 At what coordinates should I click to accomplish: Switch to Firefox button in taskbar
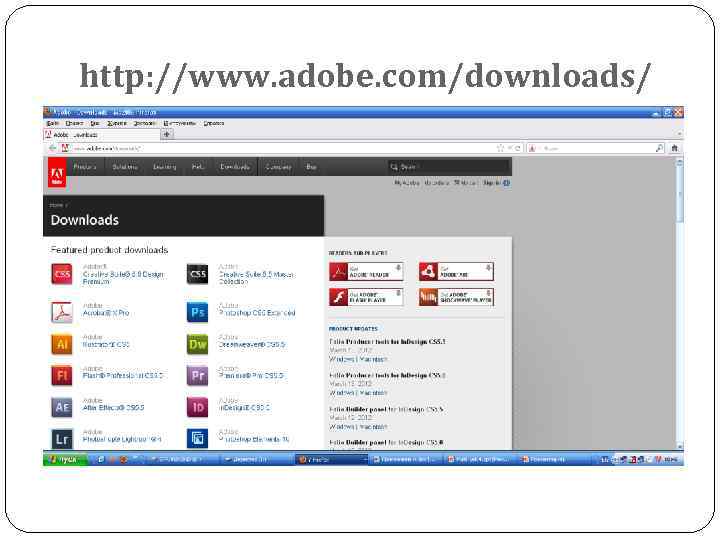coord(332,459)
